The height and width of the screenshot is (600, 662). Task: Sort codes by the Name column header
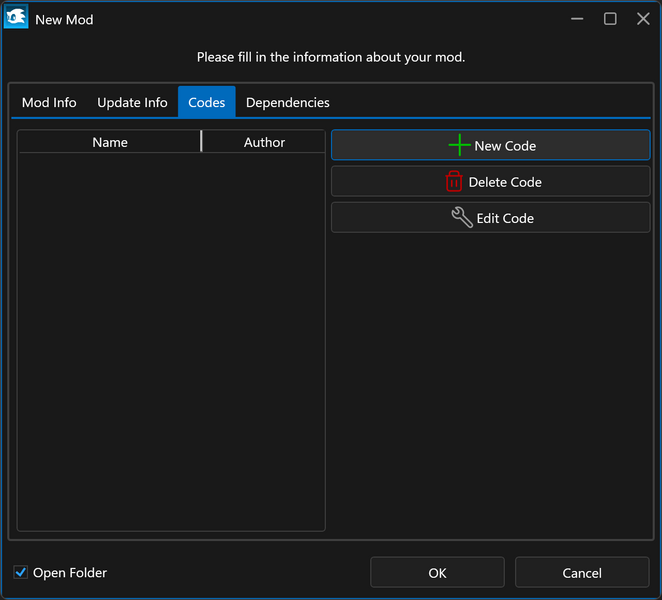[110, 142]
